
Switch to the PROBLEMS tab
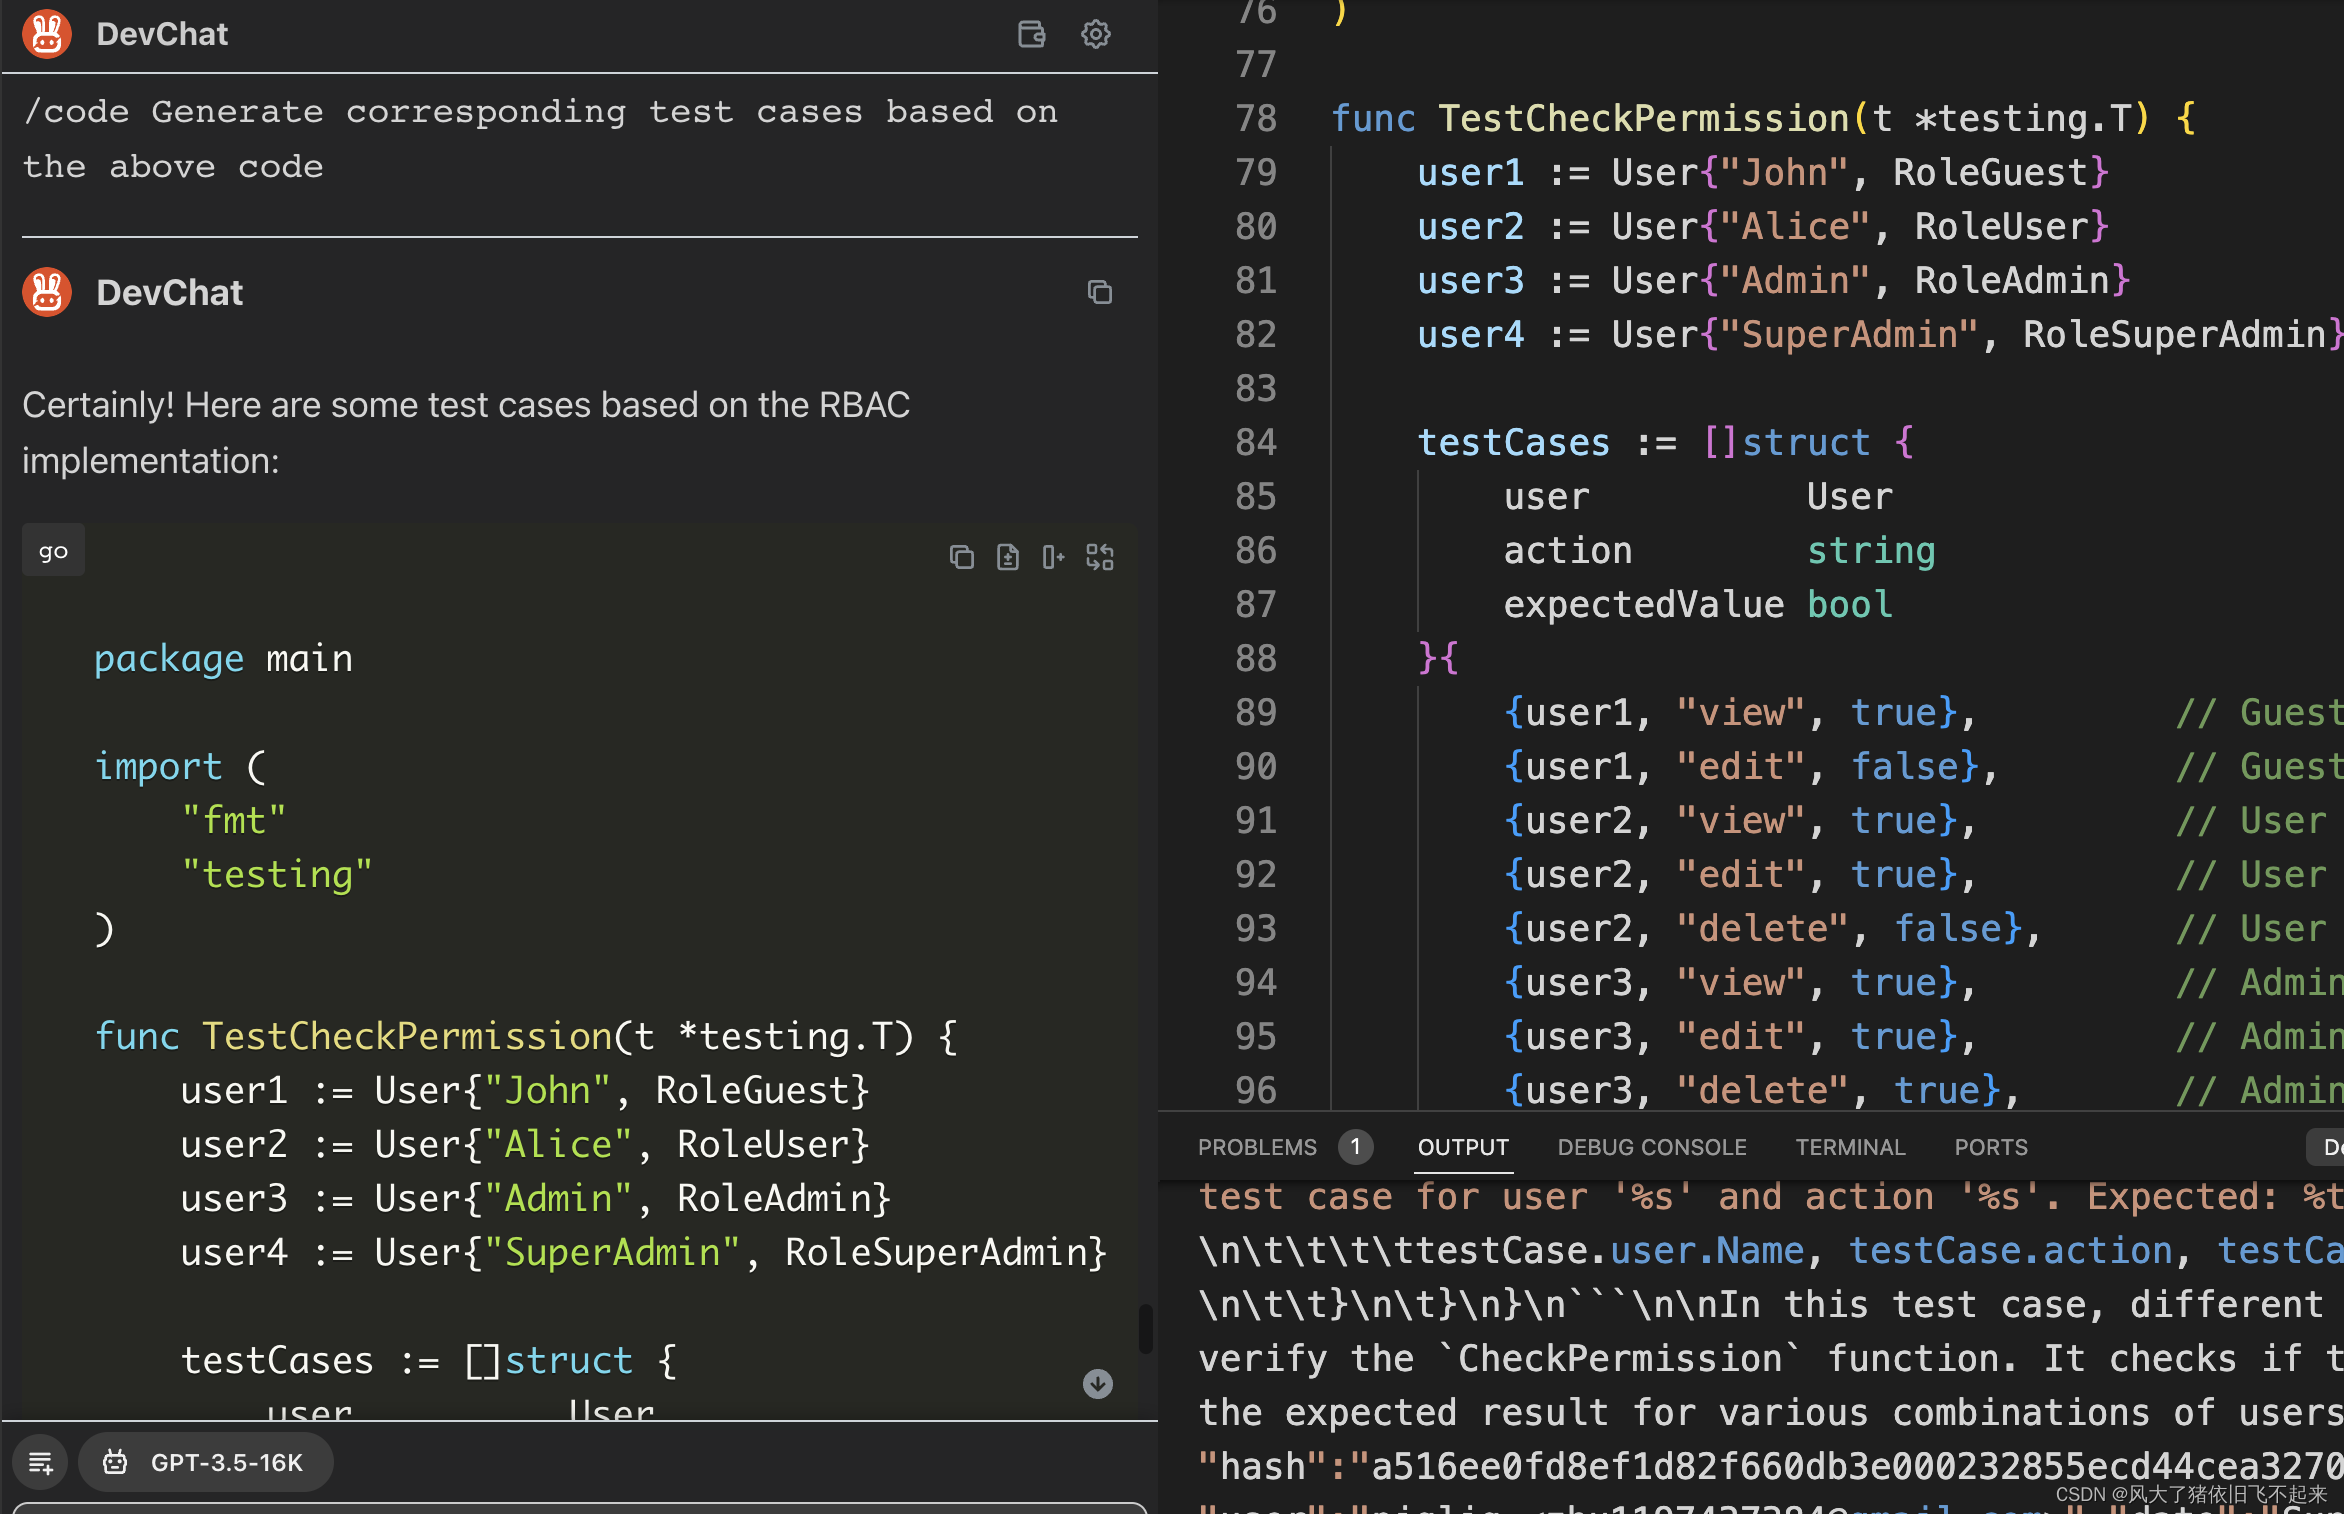point(1257,1147)
